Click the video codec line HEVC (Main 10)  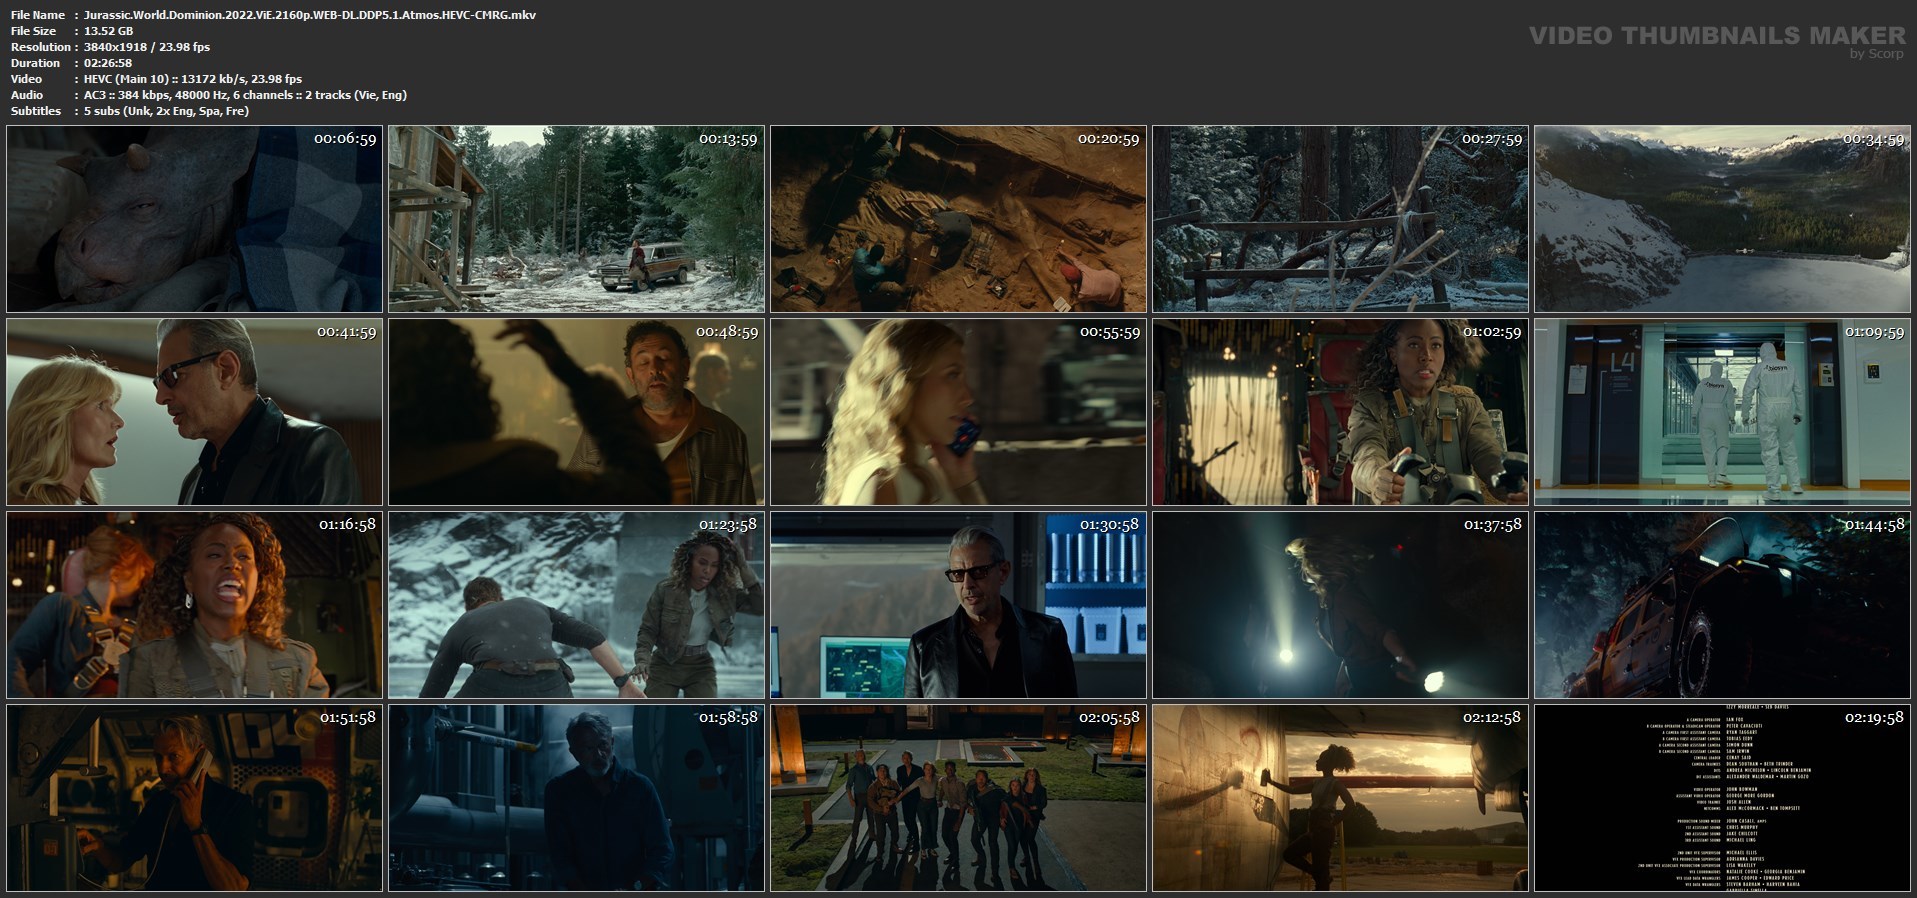tap(193, 79)
